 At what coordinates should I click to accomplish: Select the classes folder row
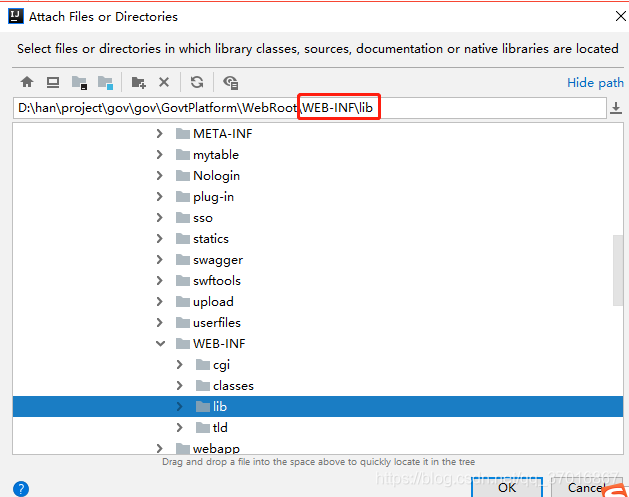coord(318,385)
